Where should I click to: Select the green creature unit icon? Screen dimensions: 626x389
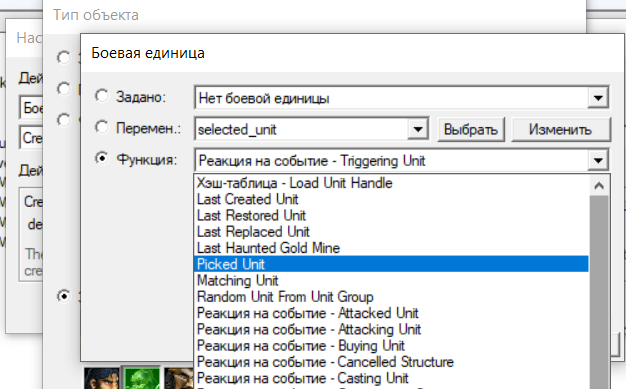coord(142,378)
